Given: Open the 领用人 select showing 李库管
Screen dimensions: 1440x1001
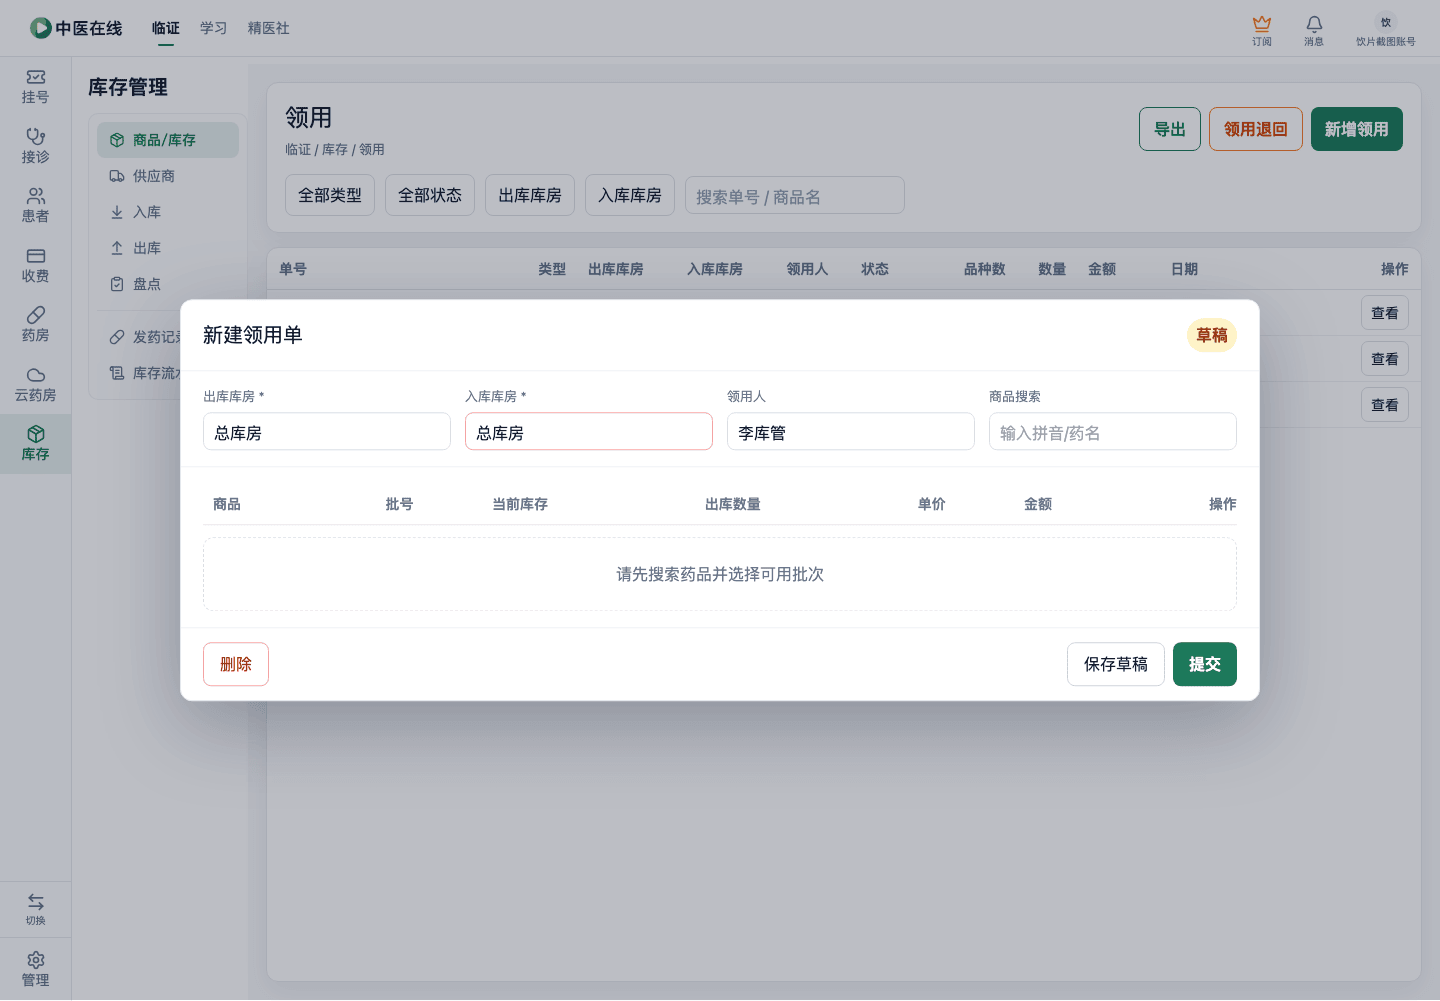Looking at the screenshot, I should tap(851, 432).
